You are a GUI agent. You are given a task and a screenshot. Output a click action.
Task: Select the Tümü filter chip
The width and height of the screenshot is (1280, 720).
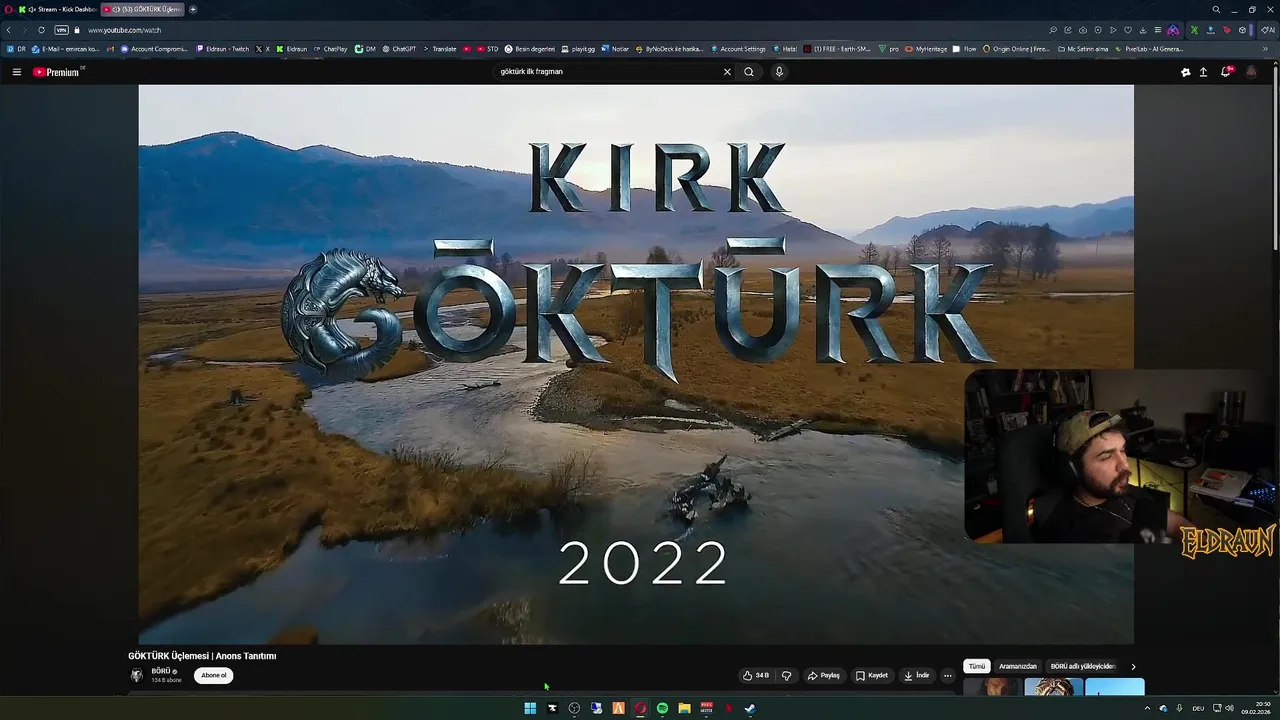point(977,666)
